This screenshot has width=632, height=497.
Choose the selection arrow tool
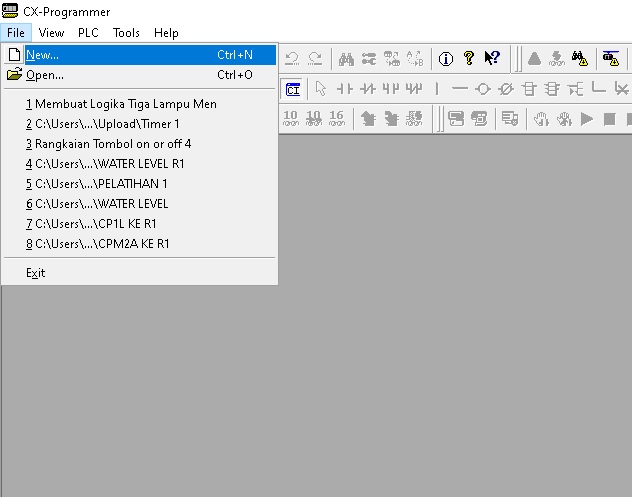coord(321,89)
